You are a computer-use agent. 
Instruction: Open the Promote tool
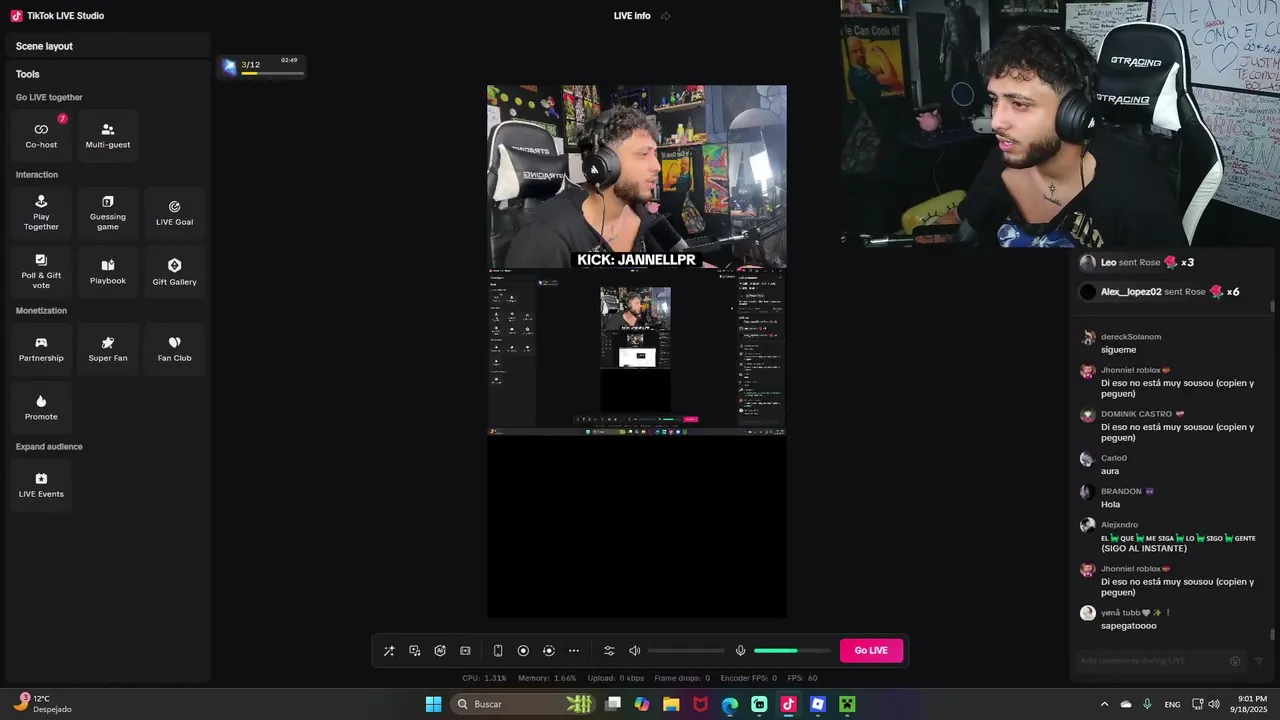(41, 408)
